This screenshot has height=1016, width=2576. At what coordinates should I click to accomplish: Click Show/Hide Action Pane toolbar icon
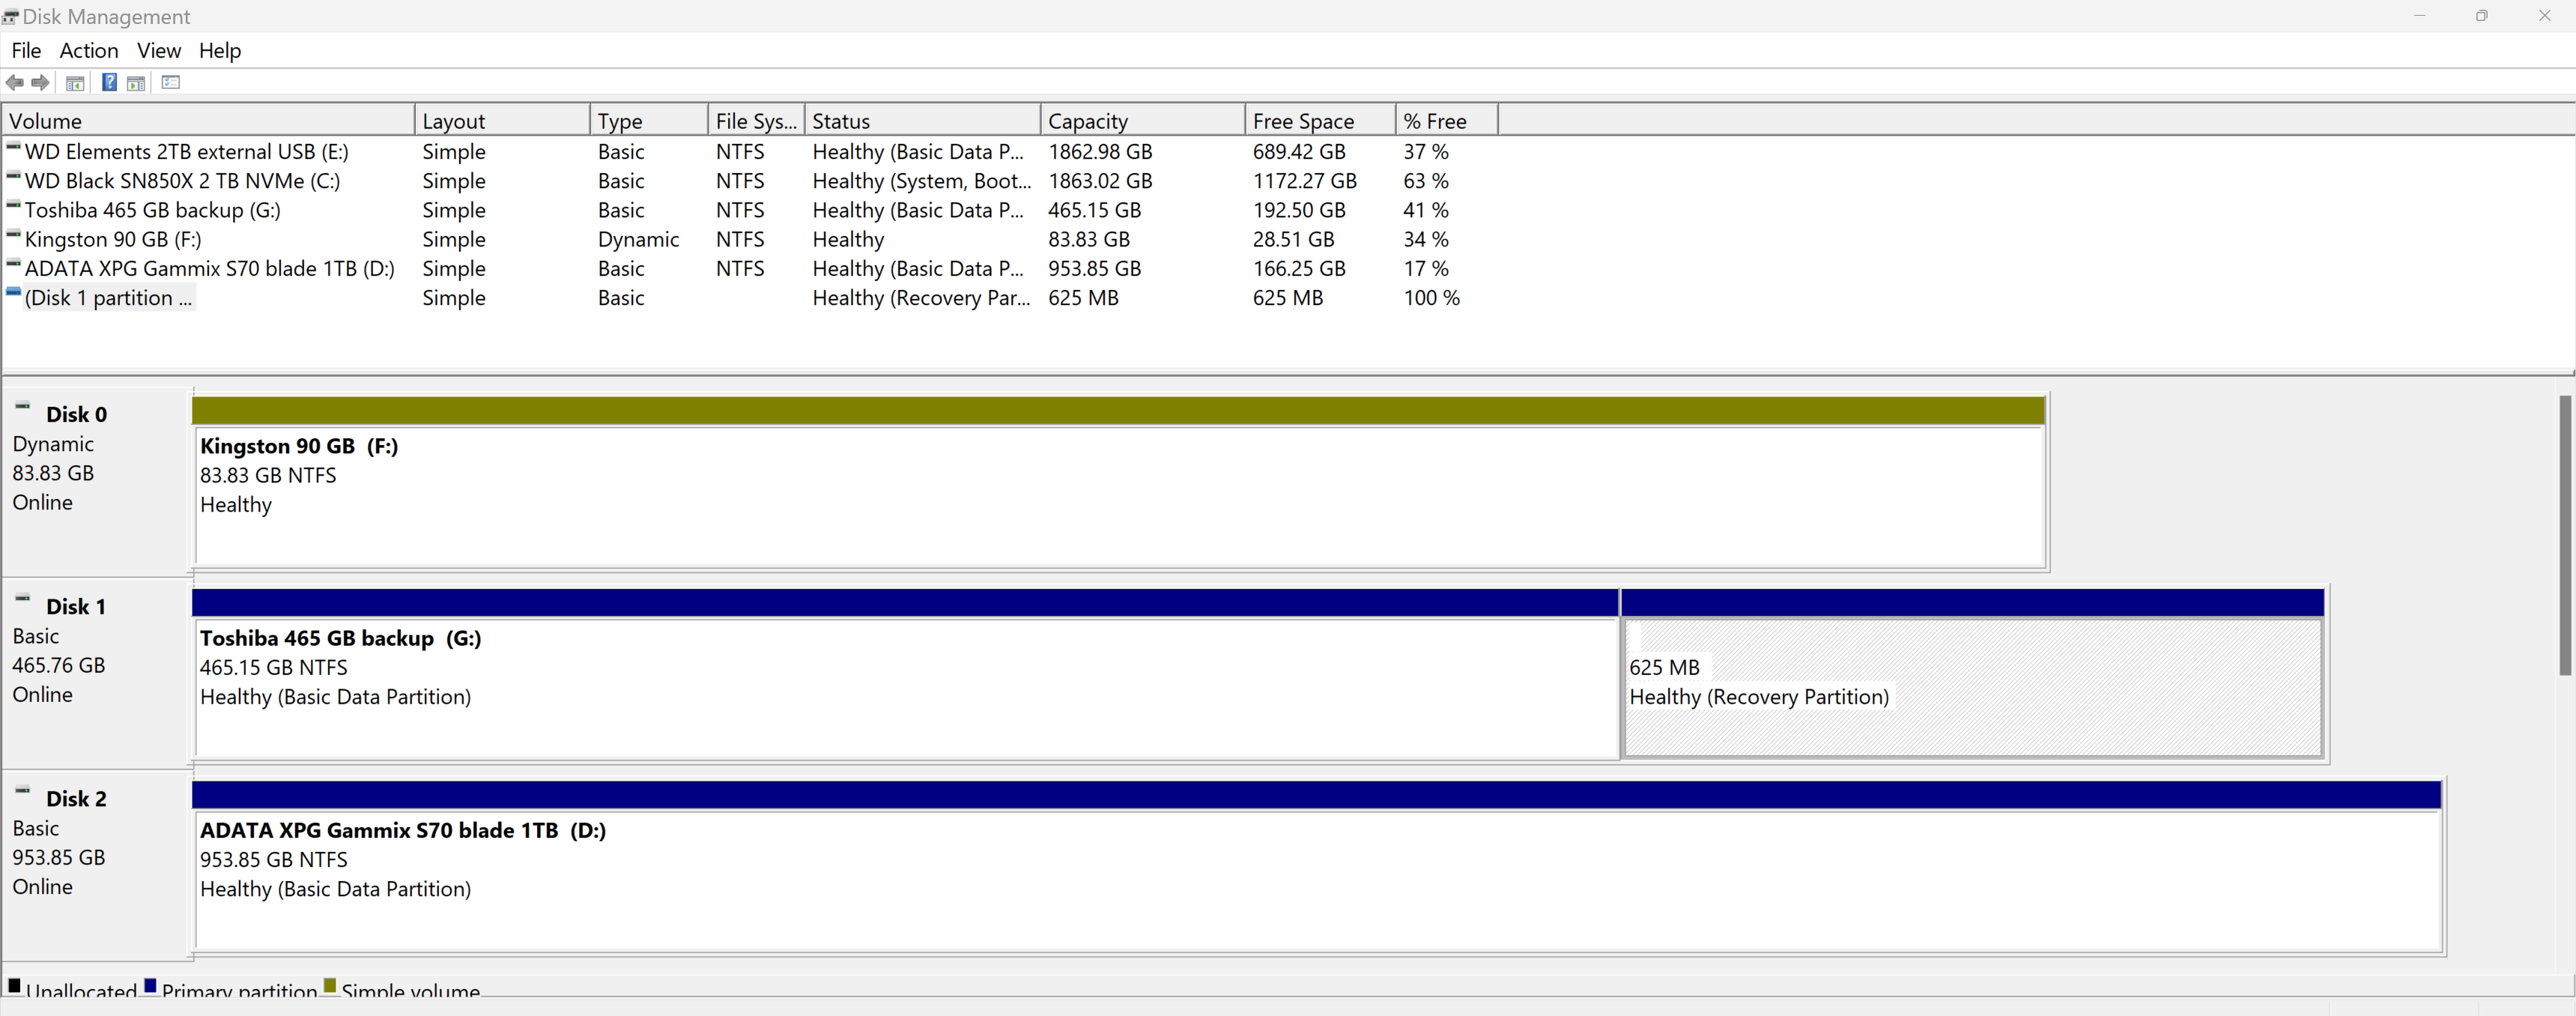tap(136, 83)
